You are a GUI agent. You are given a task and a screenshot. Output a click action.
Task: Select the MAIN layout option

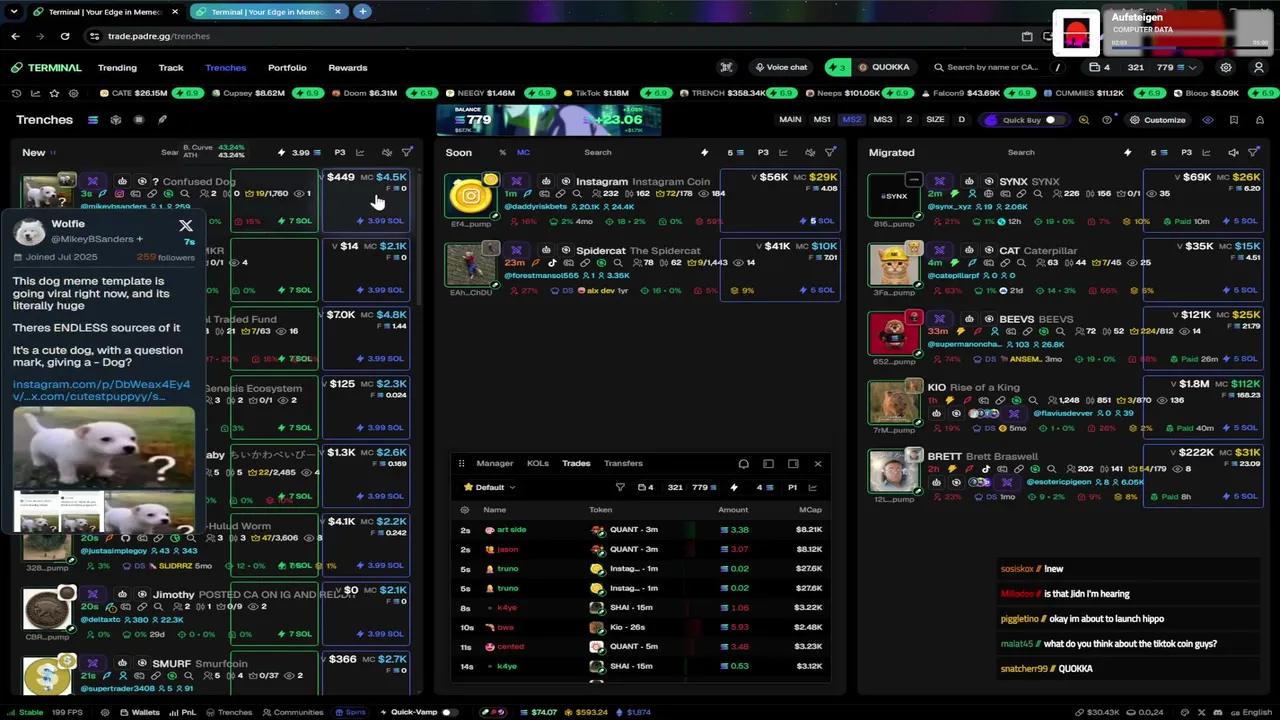click(790, 120)
